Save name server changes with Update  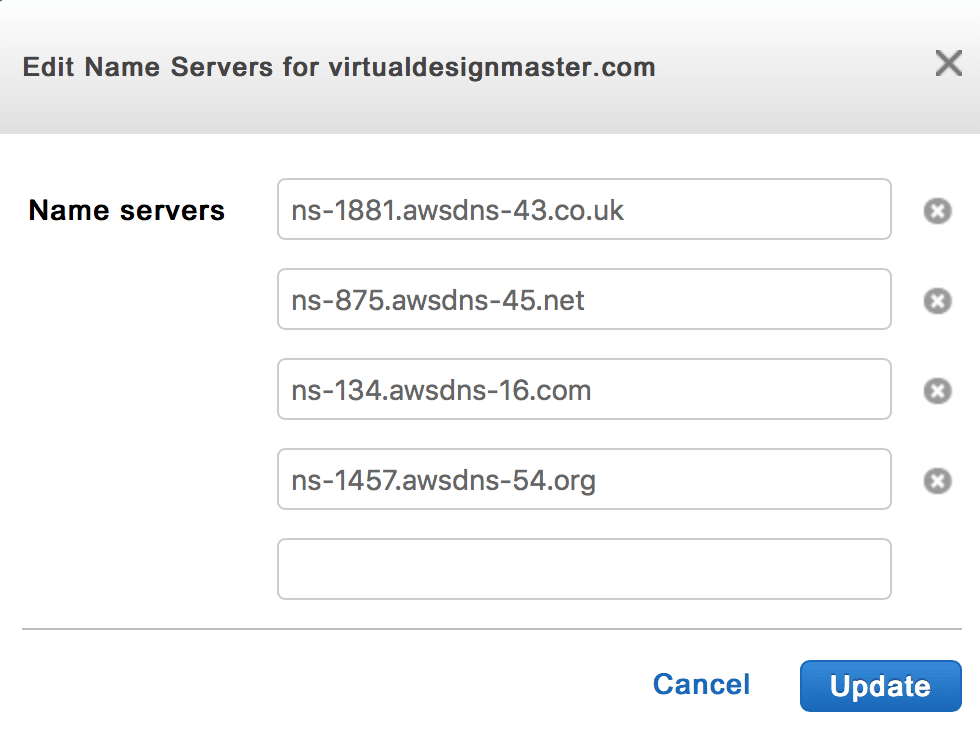click(880, 686)
